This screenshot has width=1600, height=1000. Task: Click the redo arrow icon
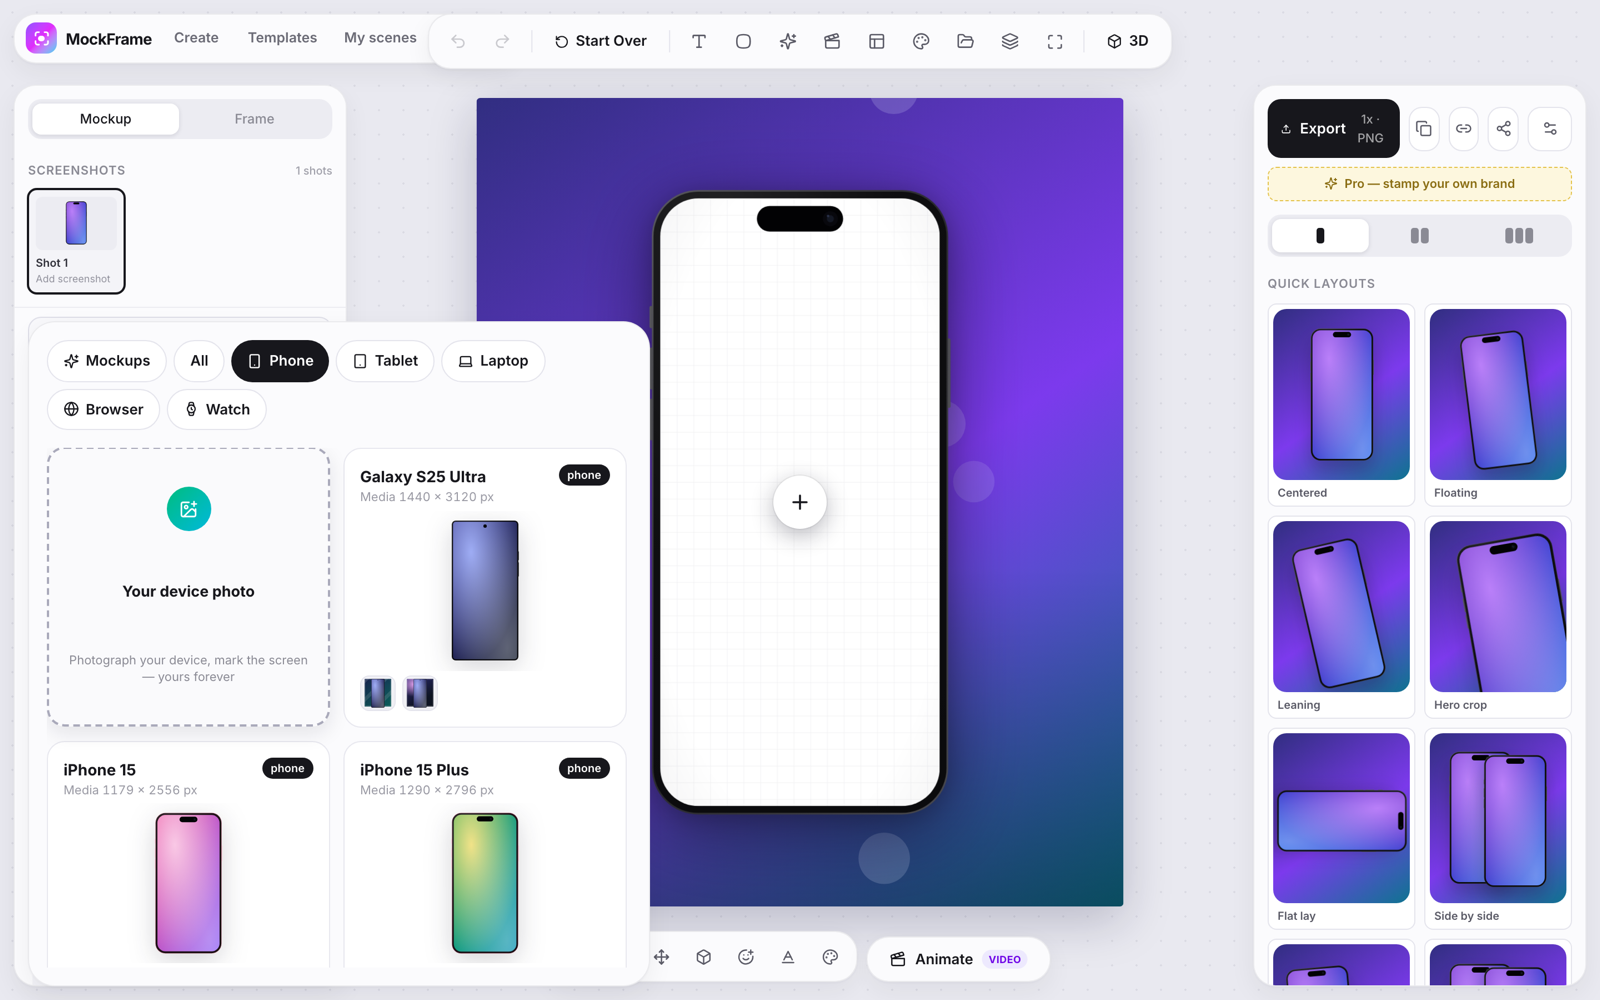pos(502,41)
